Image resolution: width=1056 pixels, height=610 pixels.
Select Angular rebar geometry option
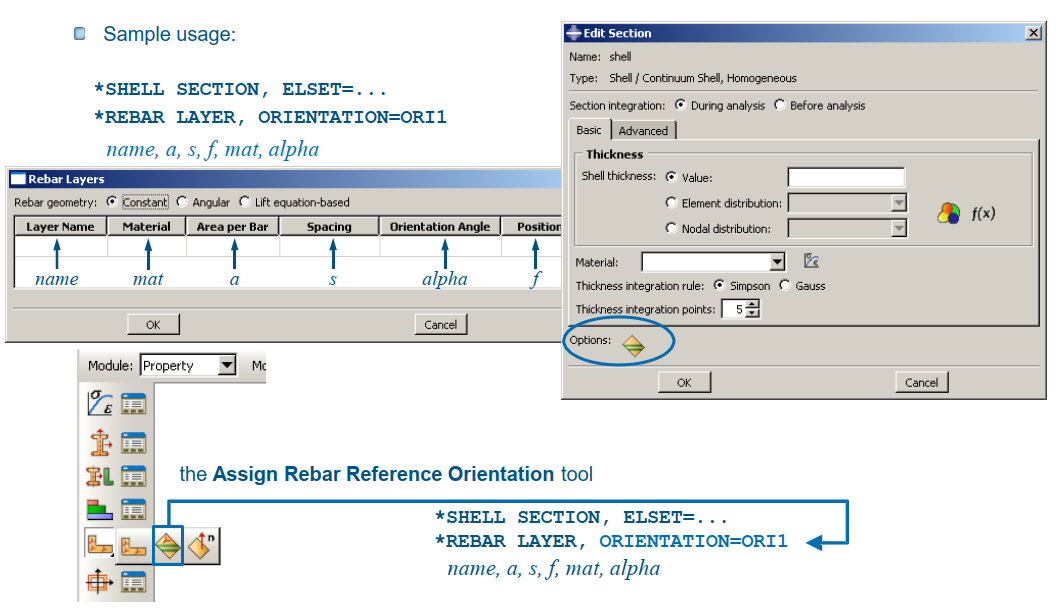pos(182,202)
